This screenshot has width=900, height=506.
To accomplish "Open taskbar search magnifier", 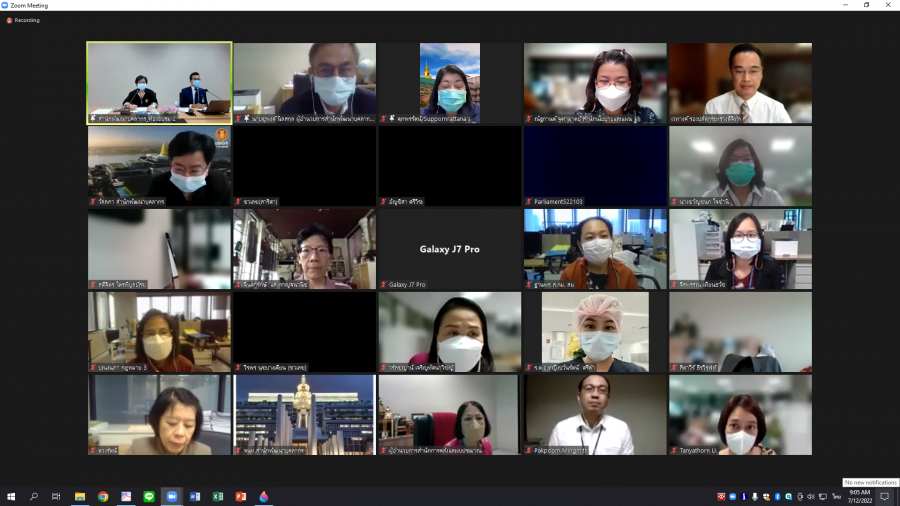I will (x=34, y=496).
